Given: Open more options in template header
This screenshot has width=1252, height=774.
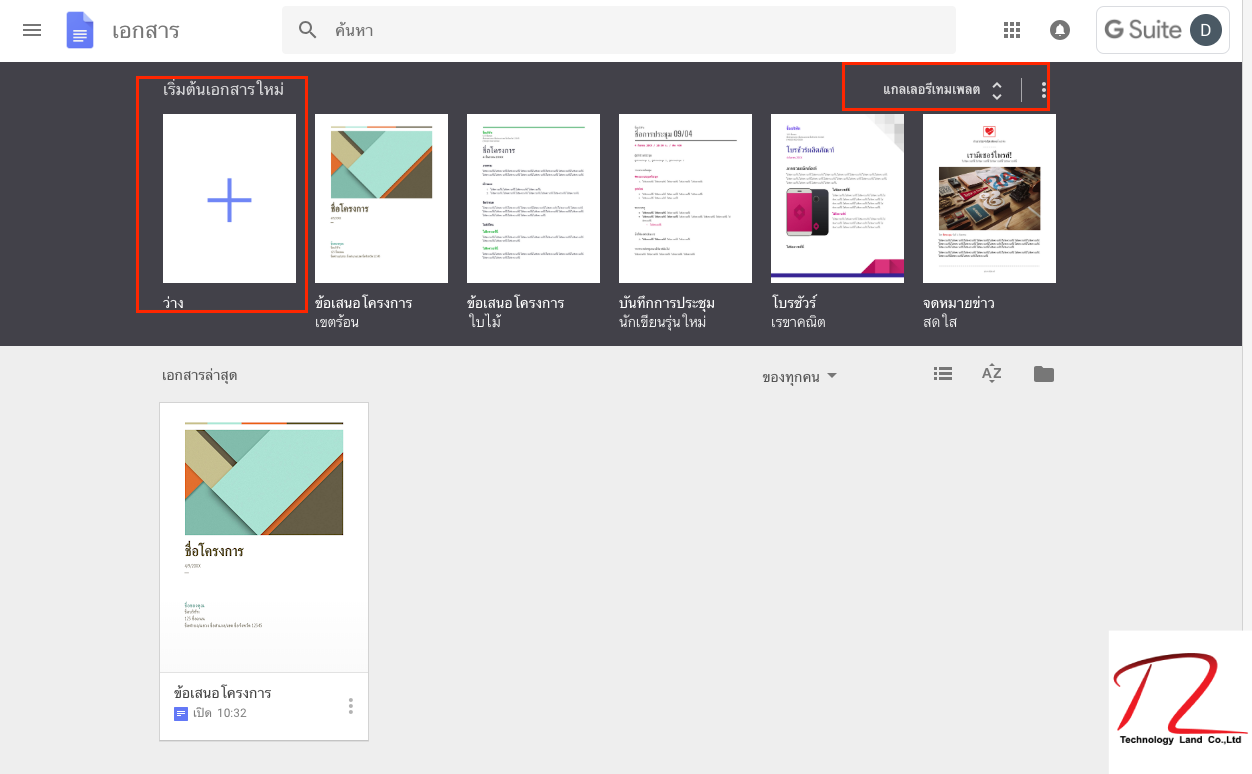Looking at the screenshot, I should (x=1044, y=91).
